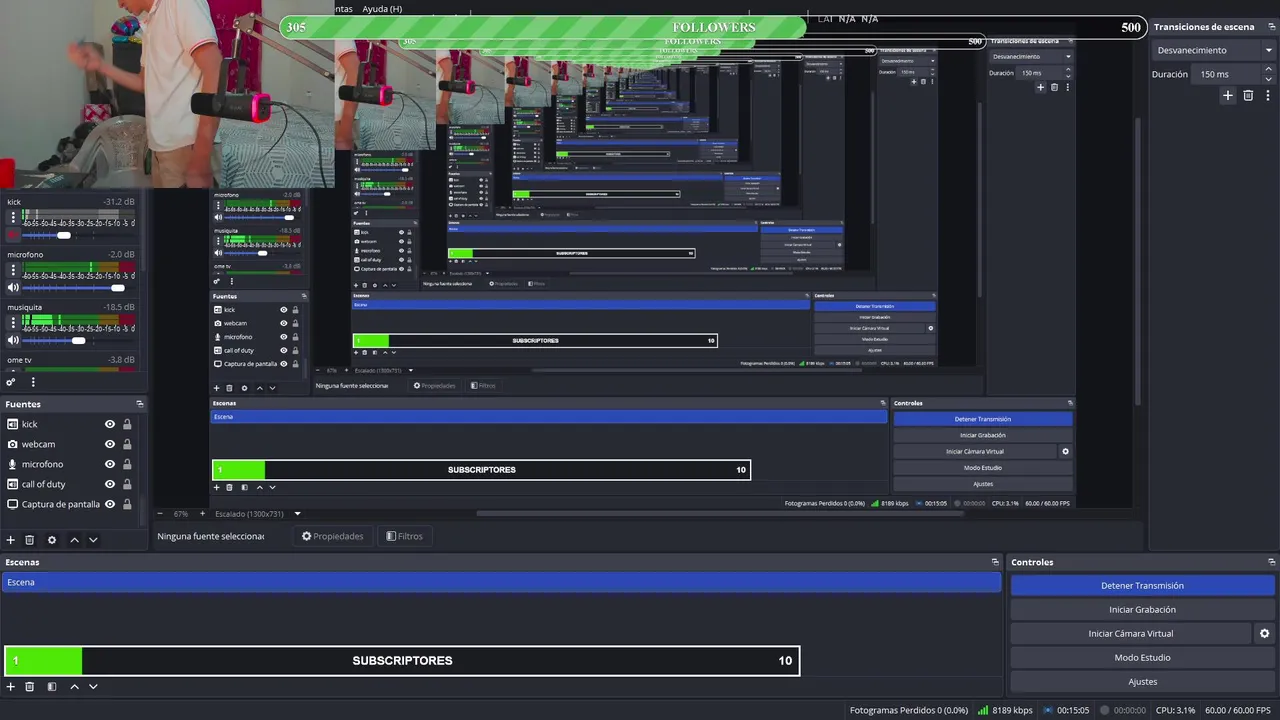Select Captura de pantalla monitor icon in main Fuentes
The image size is (1280, 720).
pyautogui.click(x=12, y=504)
